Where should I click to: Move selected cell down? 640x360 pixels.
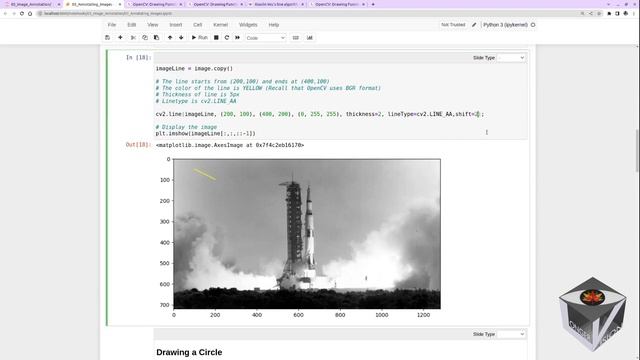[181, 38]
